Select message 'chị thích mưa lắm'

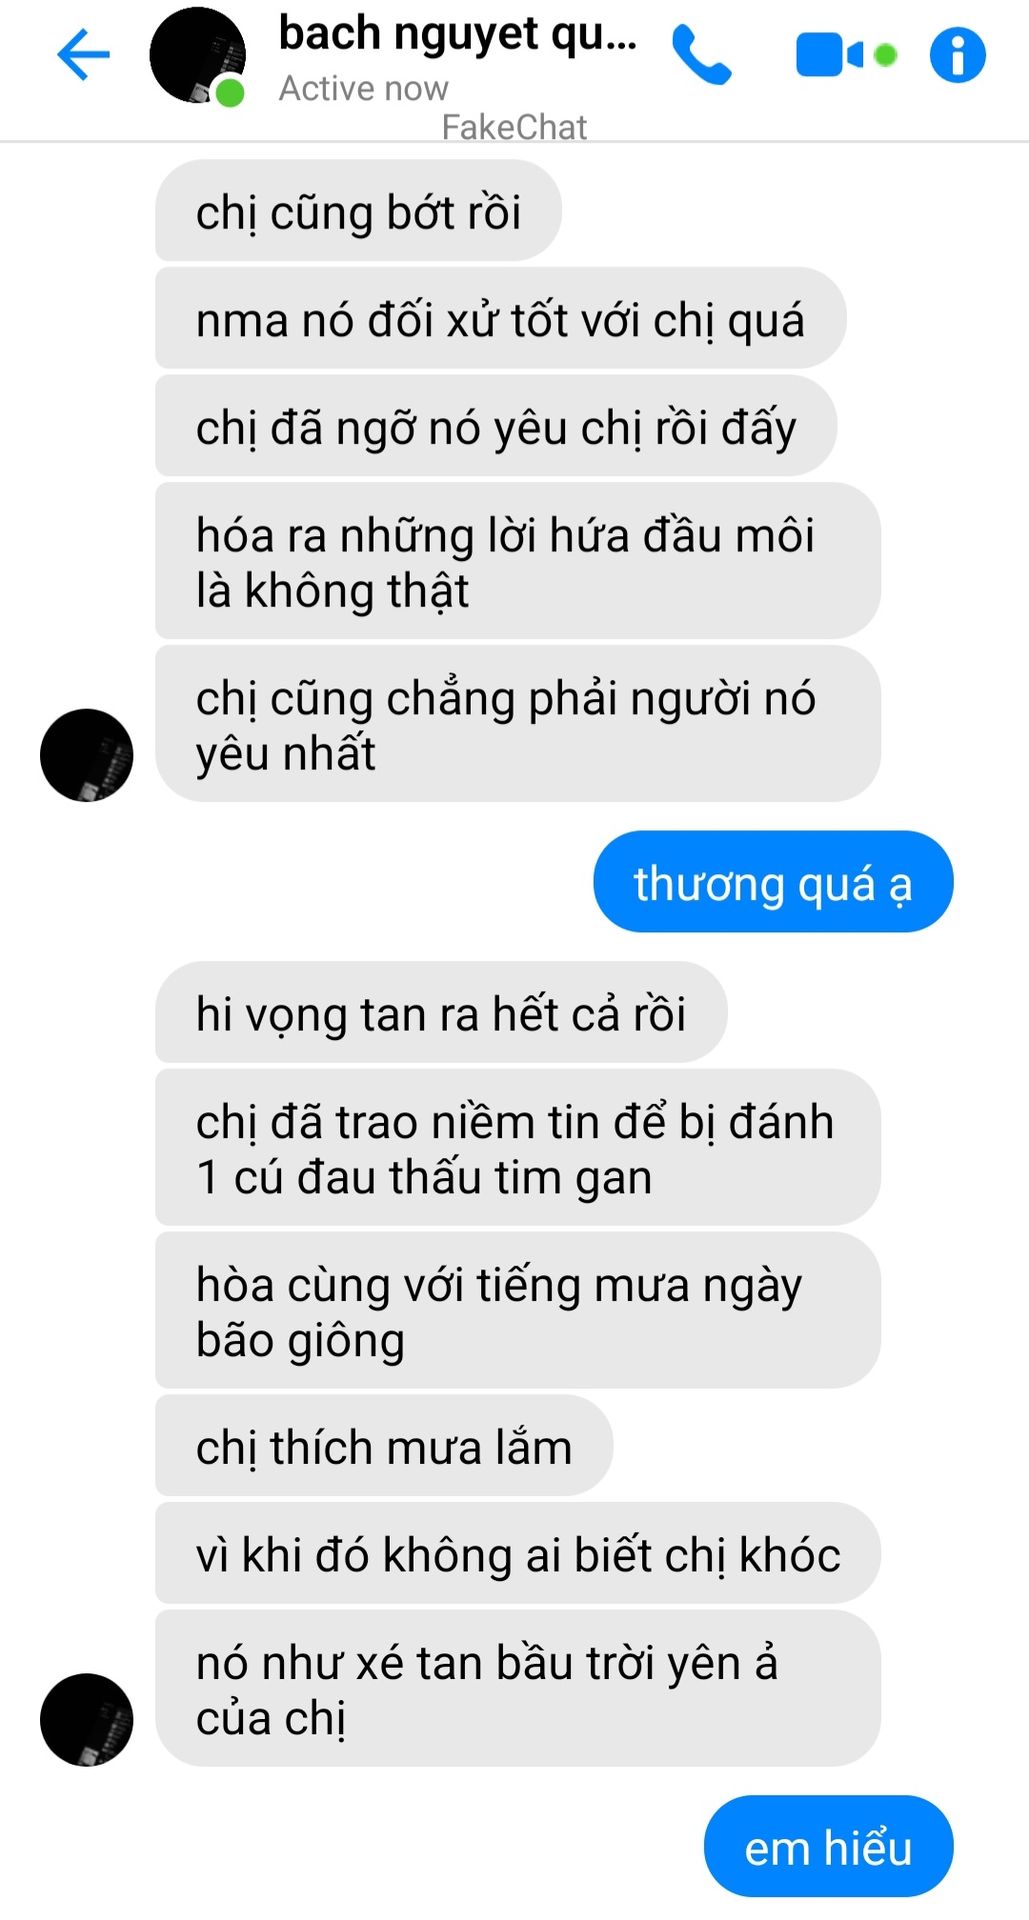pos(384,1446)
